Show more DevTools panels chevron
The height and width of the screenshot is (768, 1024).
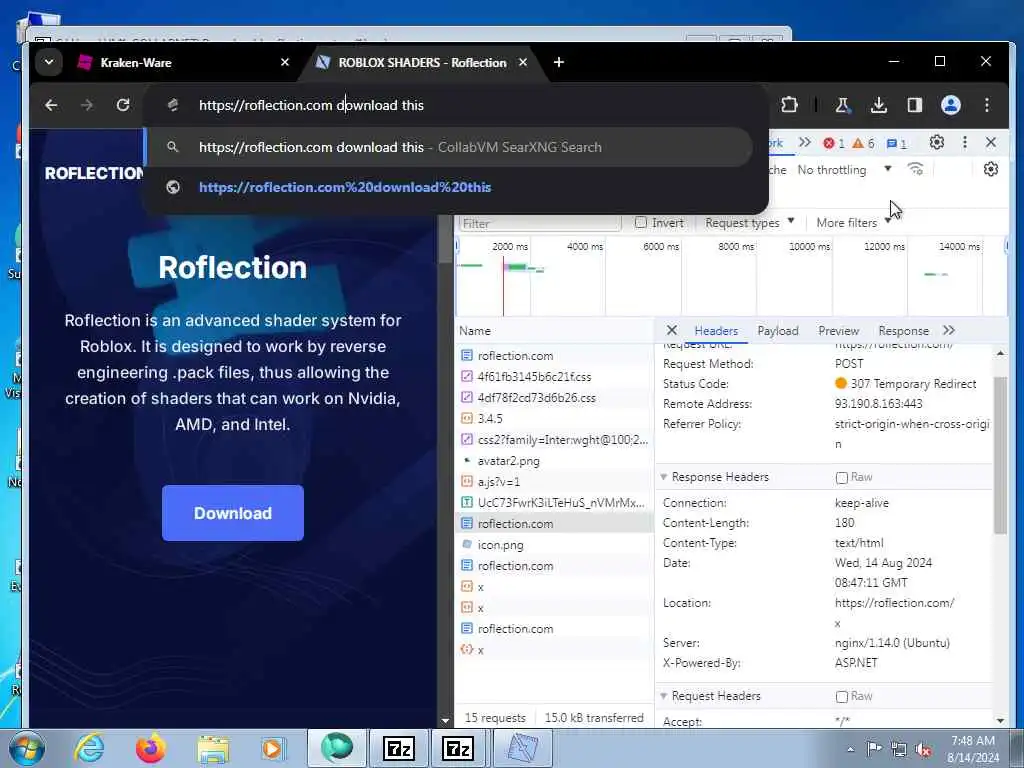[805, 142]
